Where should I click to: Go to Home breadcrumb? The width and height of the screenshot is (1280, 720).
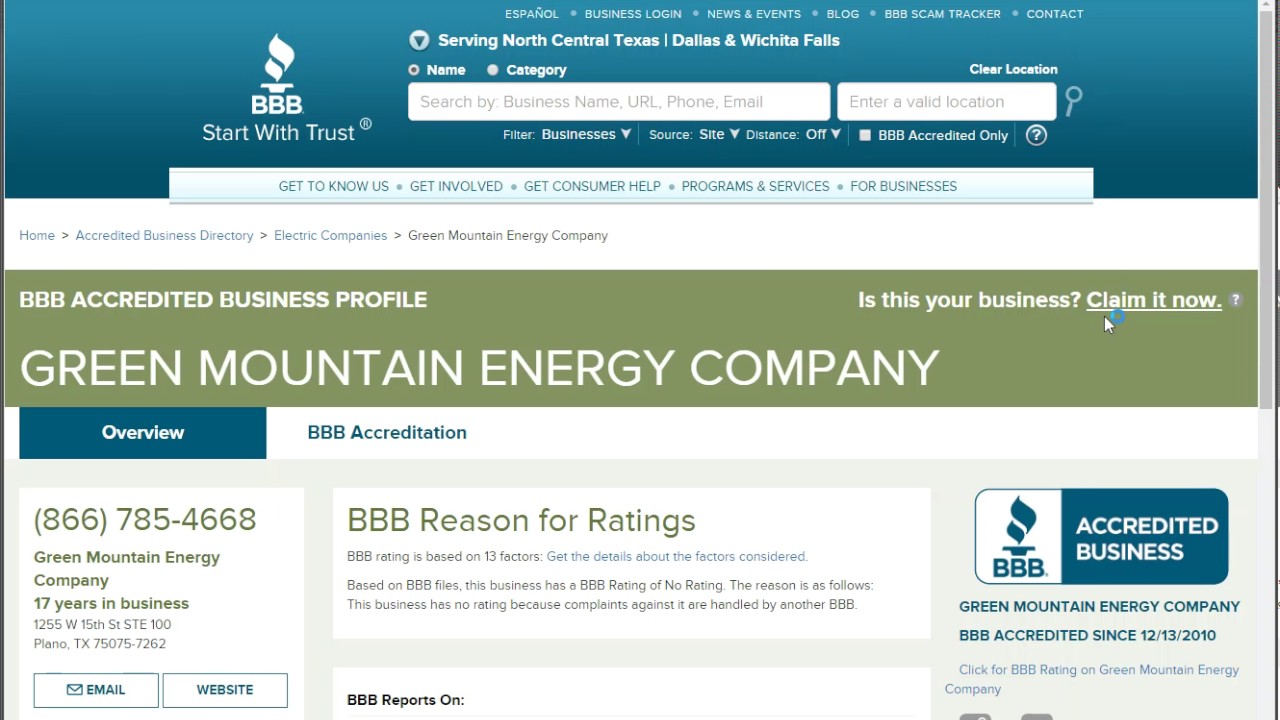click(37, 236)
